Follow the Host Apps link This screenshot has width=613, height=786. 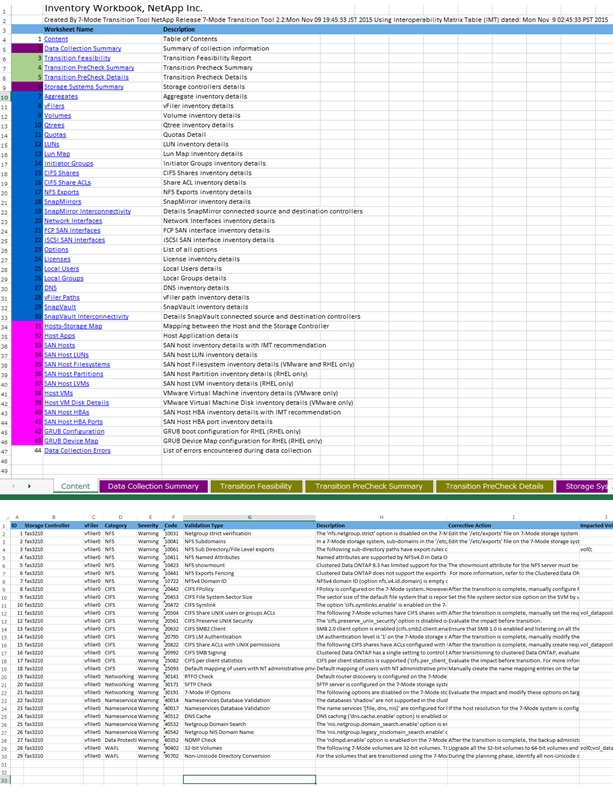click(x=60, y=336)
